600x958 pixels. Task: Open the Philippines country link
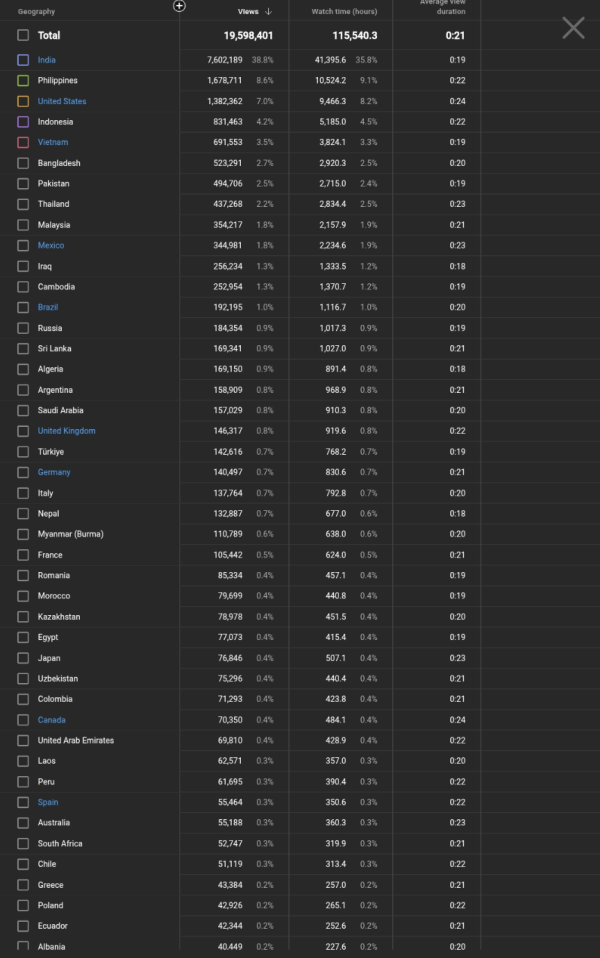coord(60,80)
